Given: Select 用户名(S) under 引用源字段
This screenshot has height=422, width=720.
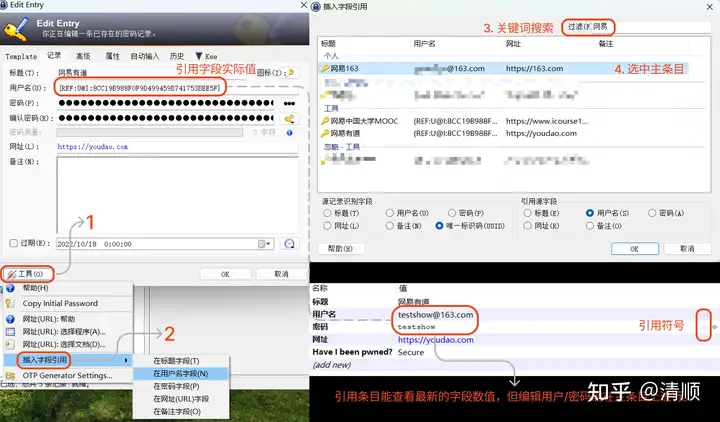Looking at the screenshot, I should [590, 213].
